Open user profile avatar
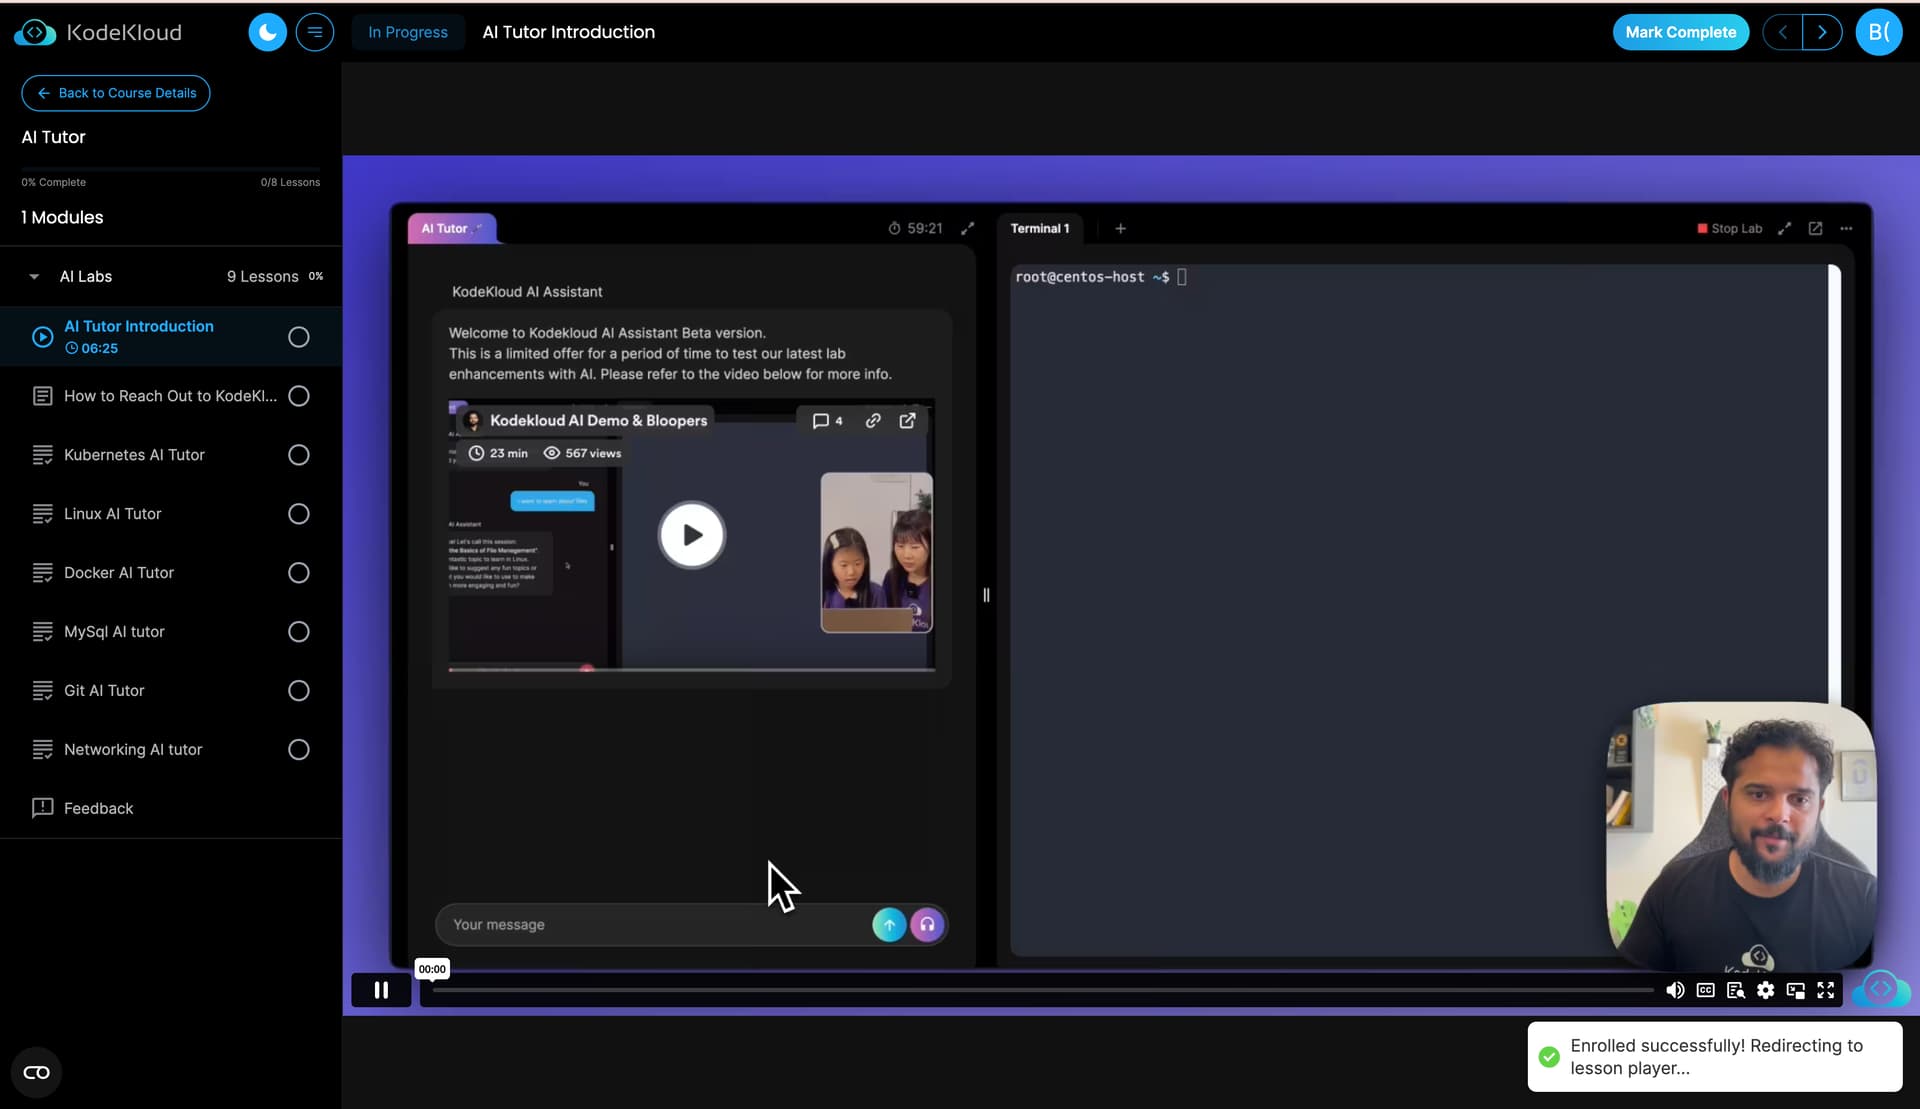Screen dimensions: 1920x1109 tap(1879, 32)
